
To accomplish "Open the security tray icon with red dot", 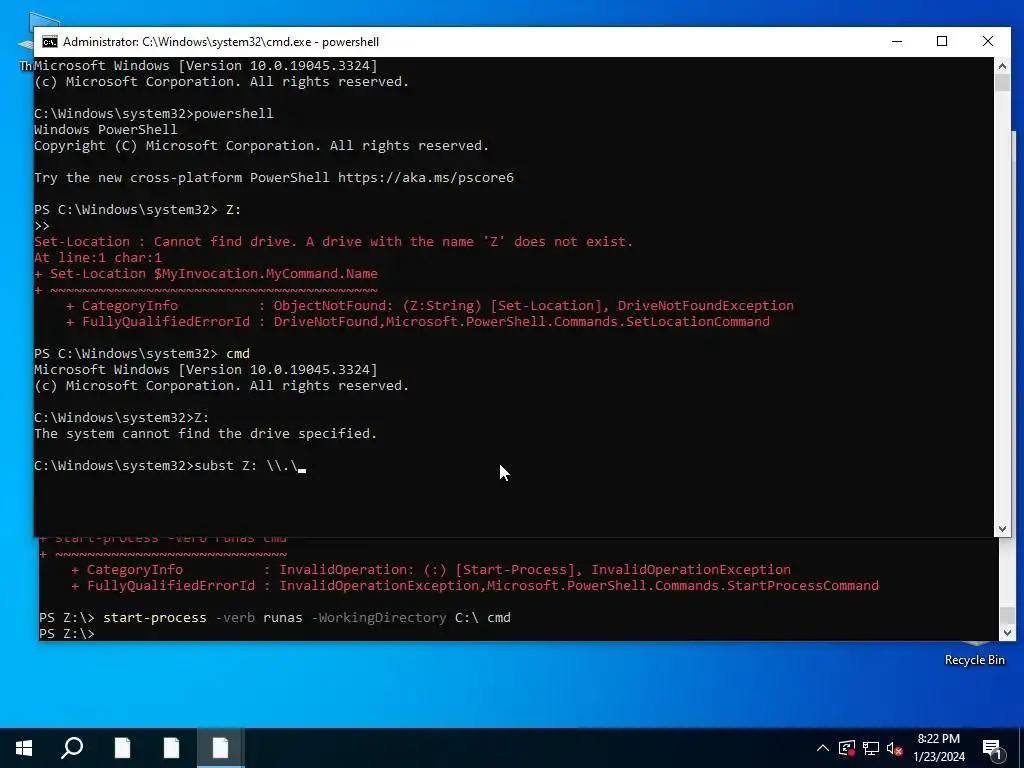I will pyautogui.click(x=847, y=748).
